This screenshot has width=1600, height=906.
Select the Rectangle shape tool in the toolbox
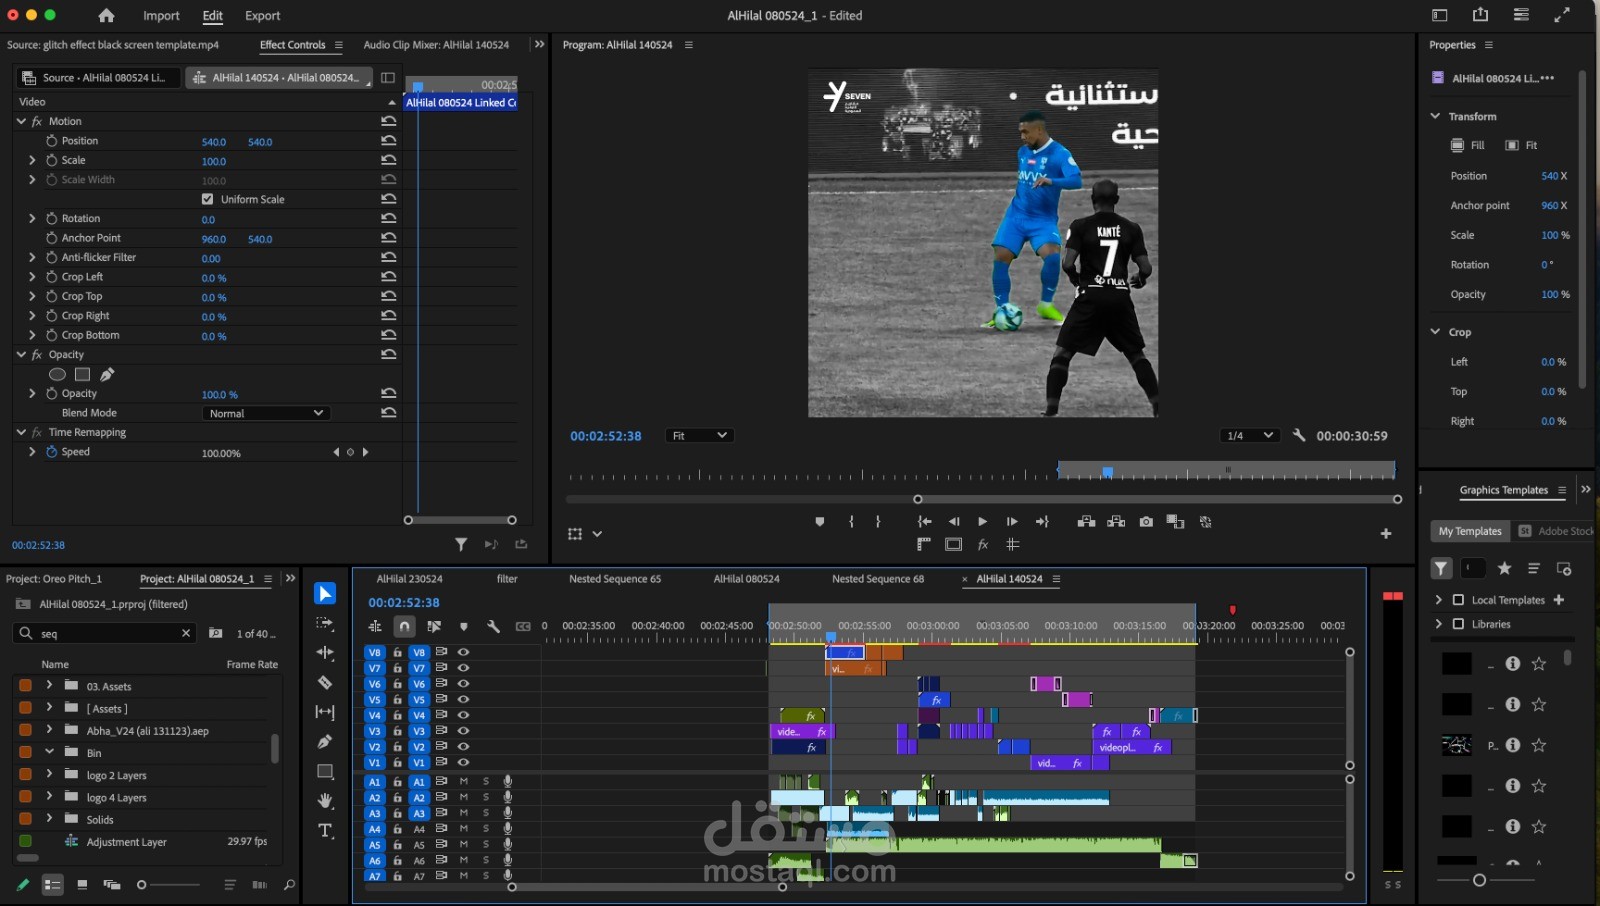coord(325,771)
